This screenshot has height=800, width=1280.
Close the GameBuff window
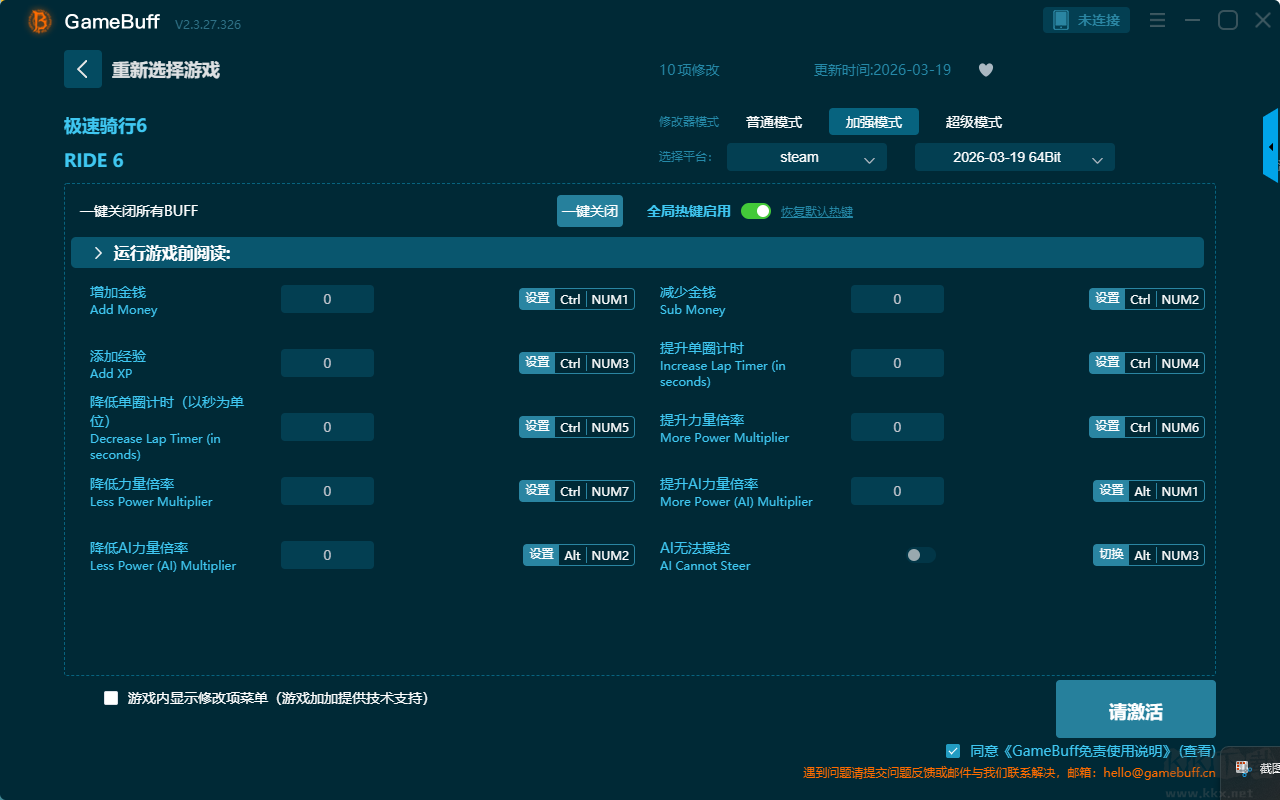[1263, 20]
